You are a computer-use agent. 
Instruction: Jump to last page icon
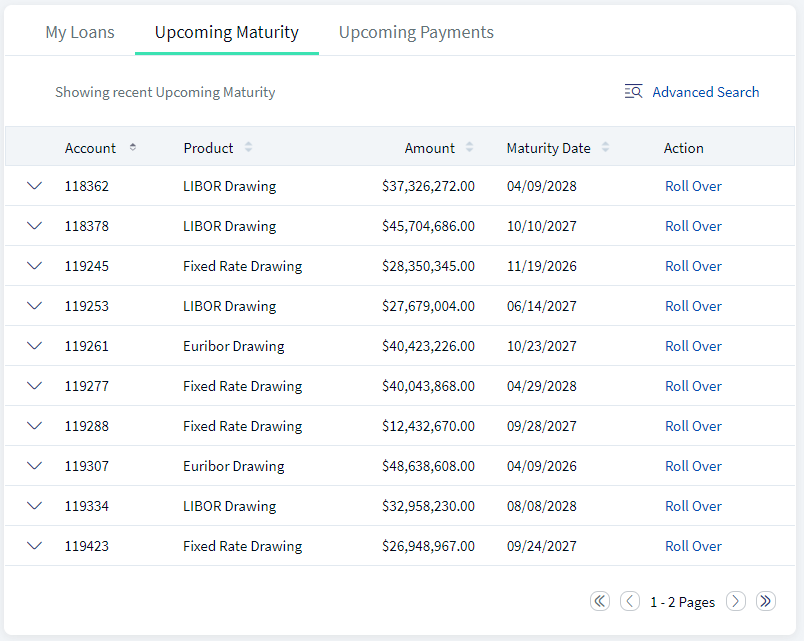(x=766, y=601)
